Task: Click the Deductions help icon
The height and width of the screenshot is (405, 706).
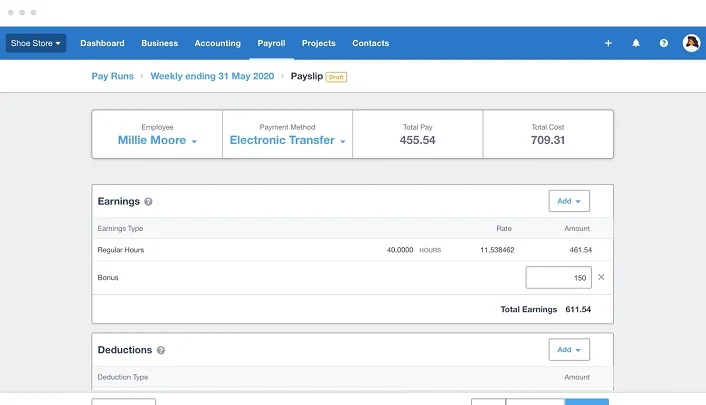Action: tap(161, 350)
